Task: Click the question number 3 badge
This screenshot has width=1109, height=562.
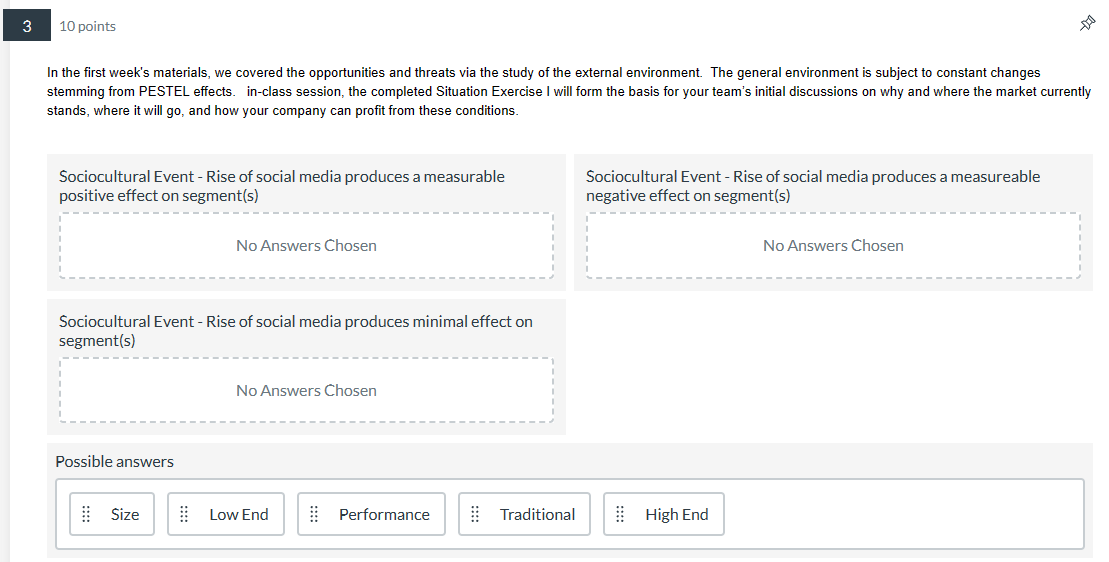Action: click(x=27, y=25)
